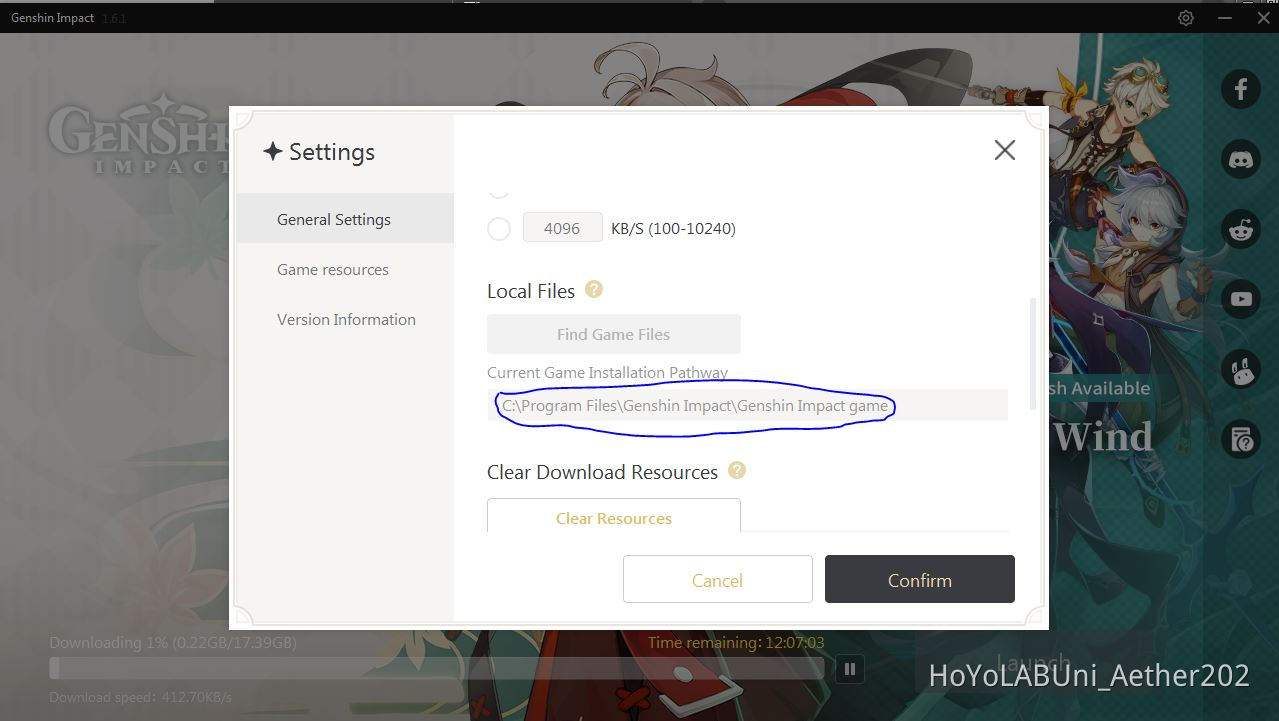Open the Facebook social icon
1279x721 pixels.
click(x=1241, y=88)
